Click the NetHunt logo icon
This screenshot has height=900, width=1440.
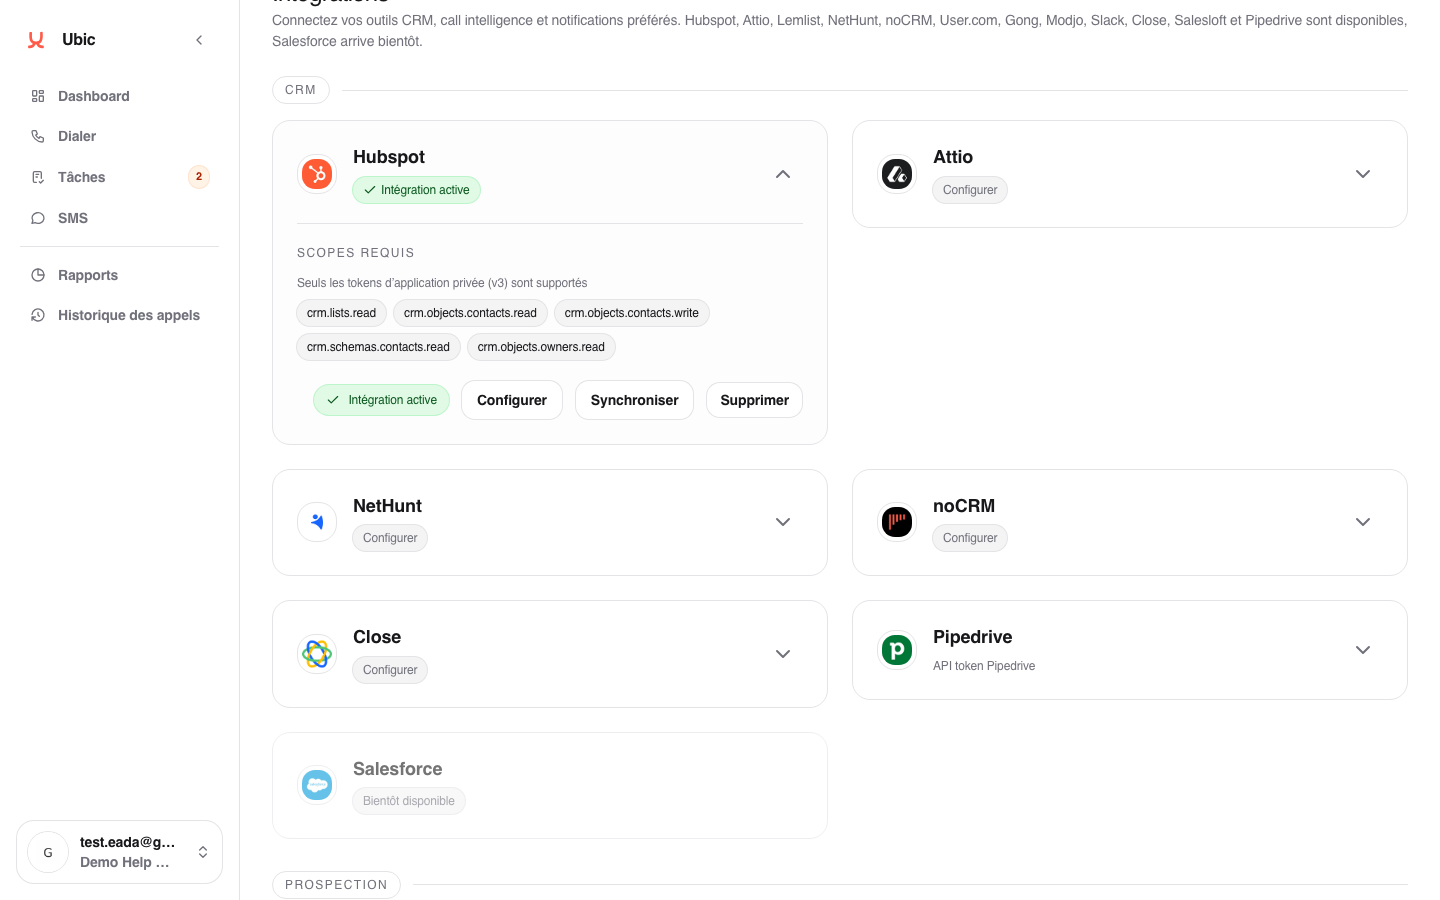(317, 522)
